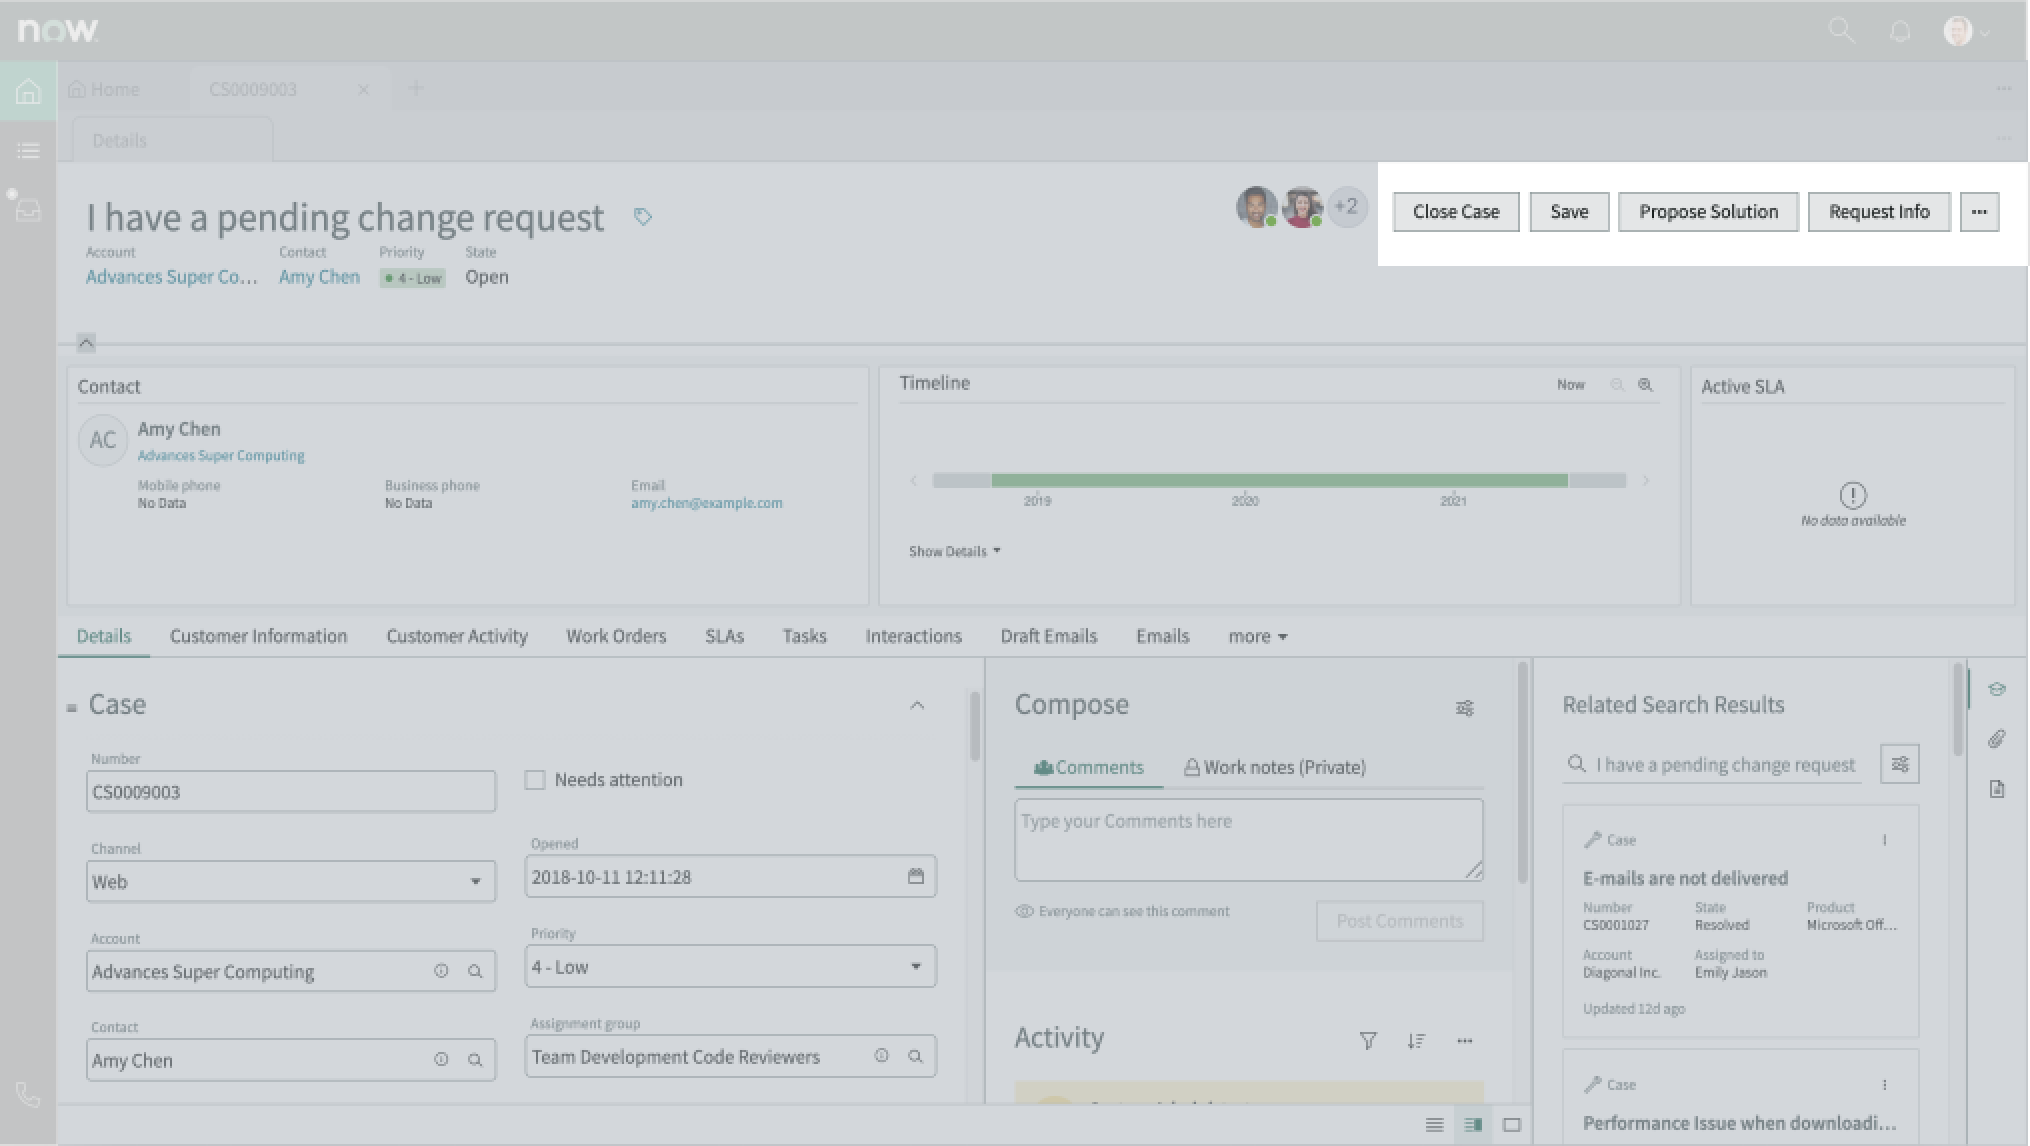Open the notifications bell icon

pos(1899,30)
